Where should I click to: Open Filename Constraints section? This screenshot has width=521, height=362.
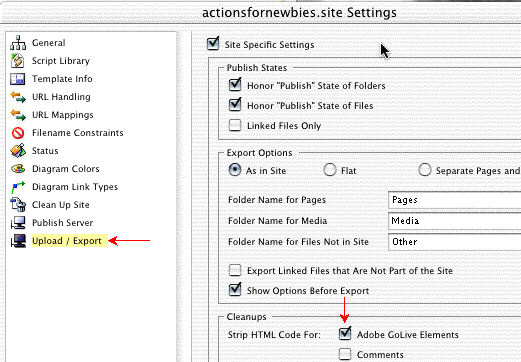(x=78, y=133)
